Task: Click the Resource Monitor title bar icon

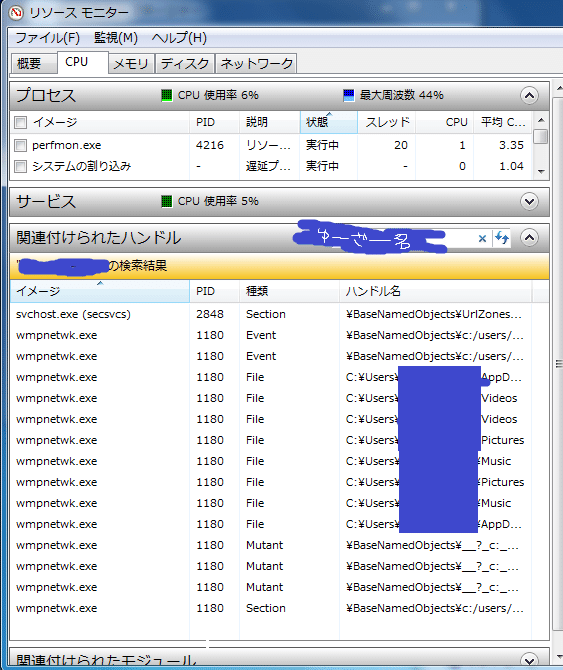Action: tap(16, 12)
